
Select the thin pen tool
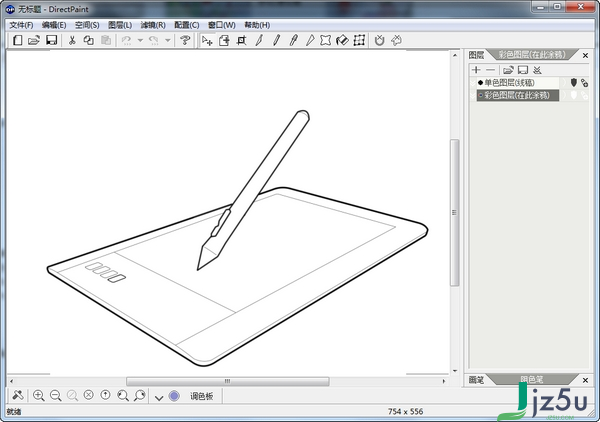[x=259, y=40]
